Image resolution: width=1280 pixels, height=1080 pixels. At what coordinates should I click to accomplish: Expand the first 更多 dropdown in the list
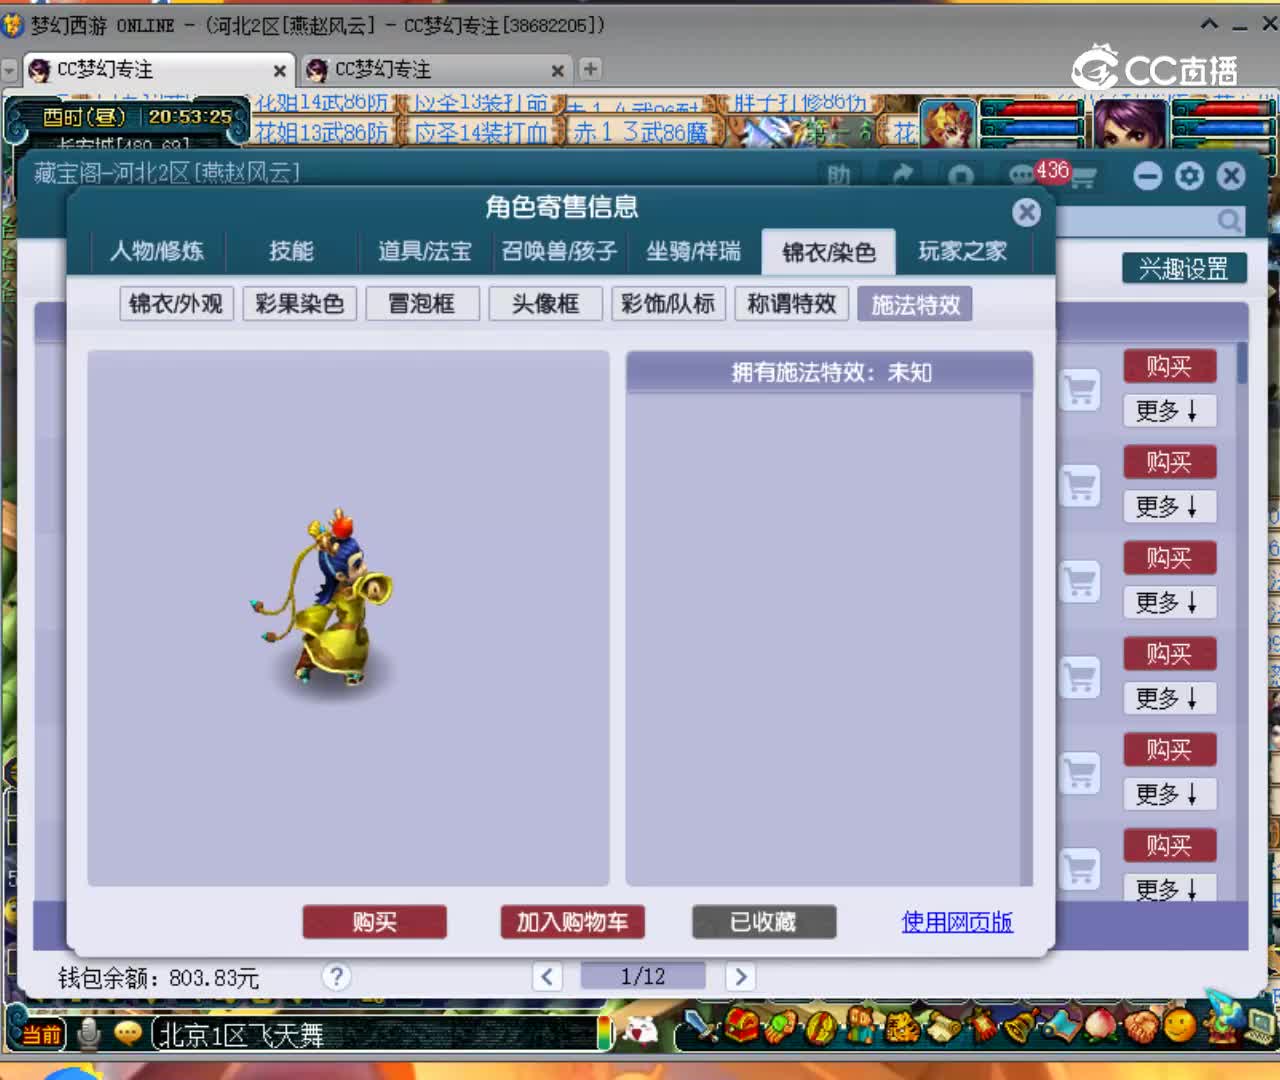coord(1169,411)
